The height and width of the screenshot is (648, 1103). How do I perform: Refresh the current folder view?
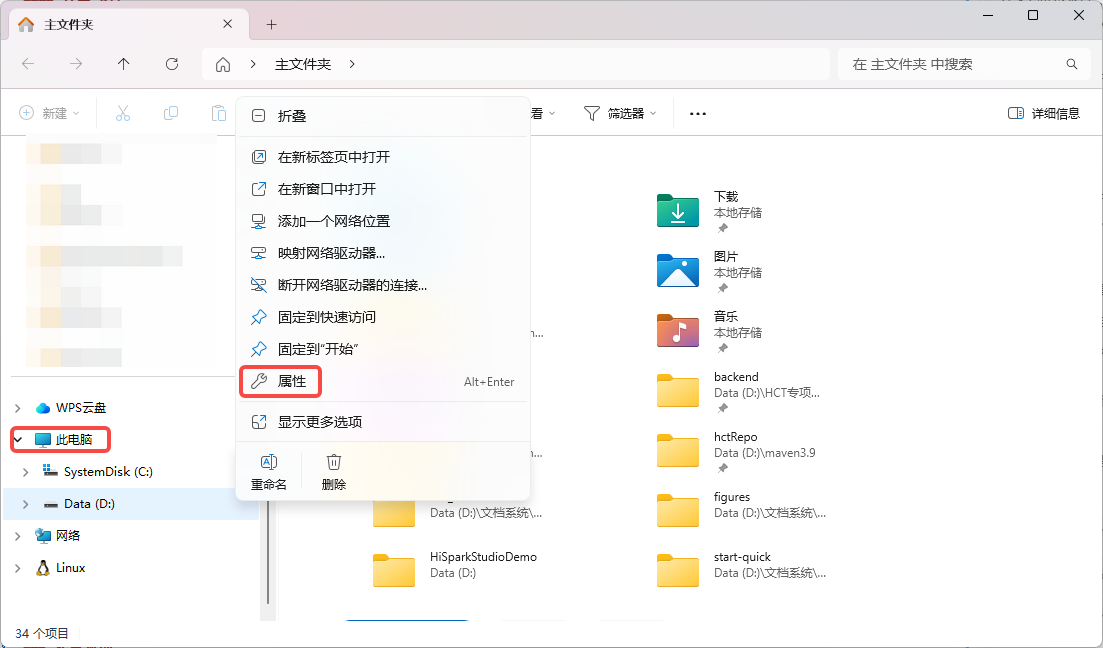coord(172,64)
